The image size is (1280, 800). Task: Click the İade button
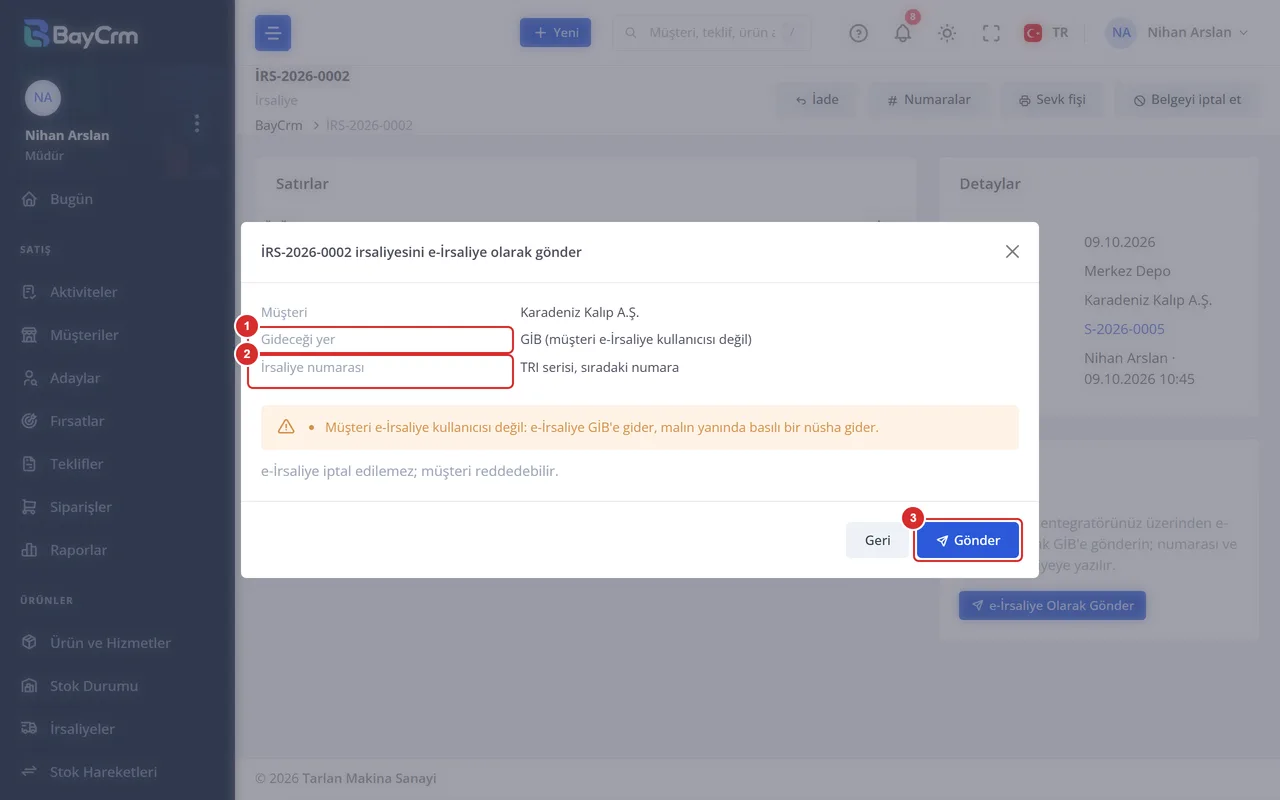pos(817,100)
